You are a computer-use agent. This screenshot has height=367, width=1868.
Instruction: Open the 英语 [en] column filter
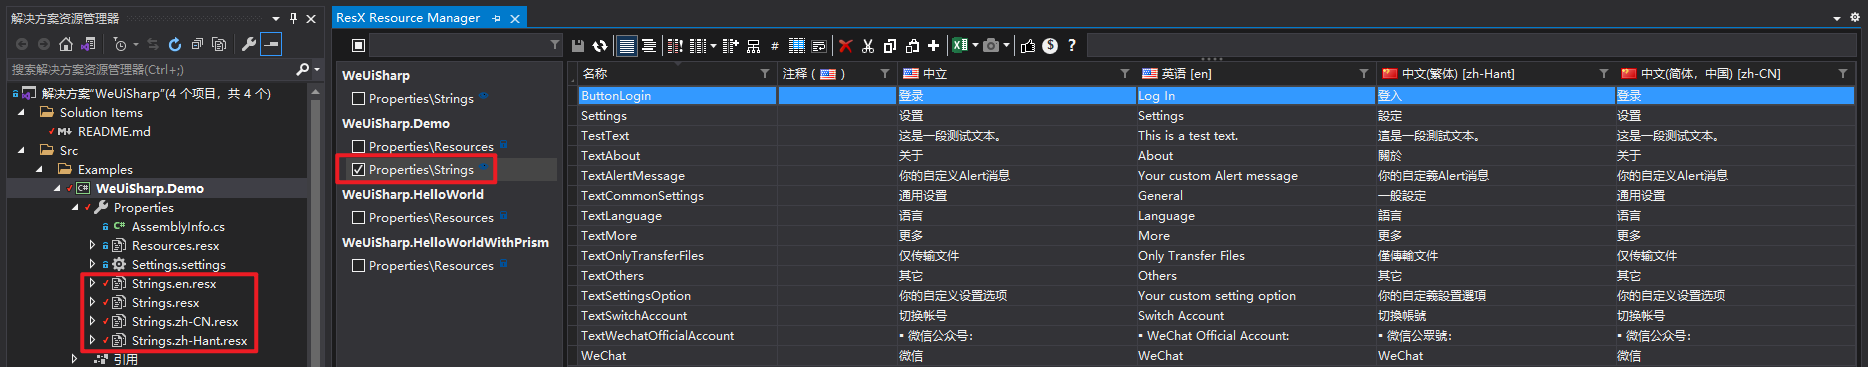[x=1363, y=73]
